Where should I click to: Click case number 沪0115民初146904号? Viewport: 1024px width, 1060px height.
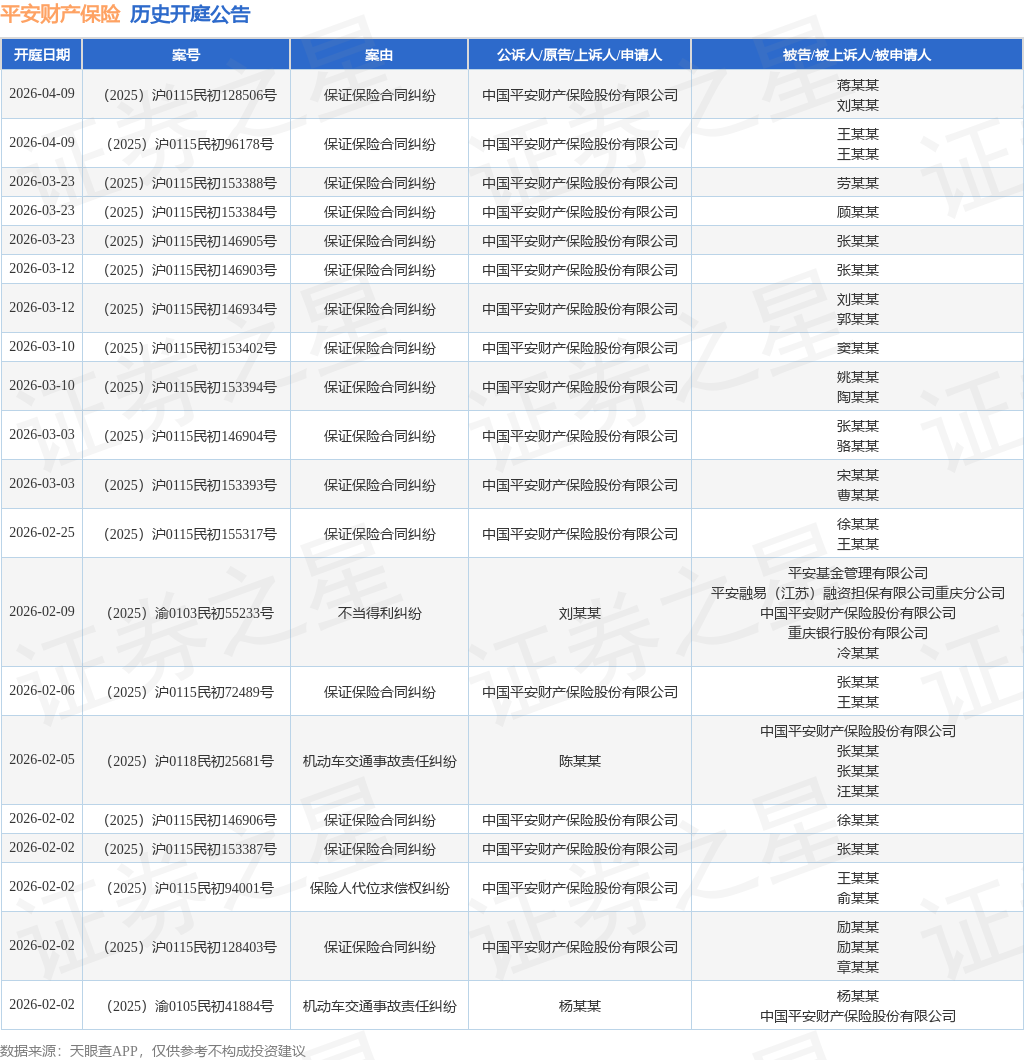point(190,436)
